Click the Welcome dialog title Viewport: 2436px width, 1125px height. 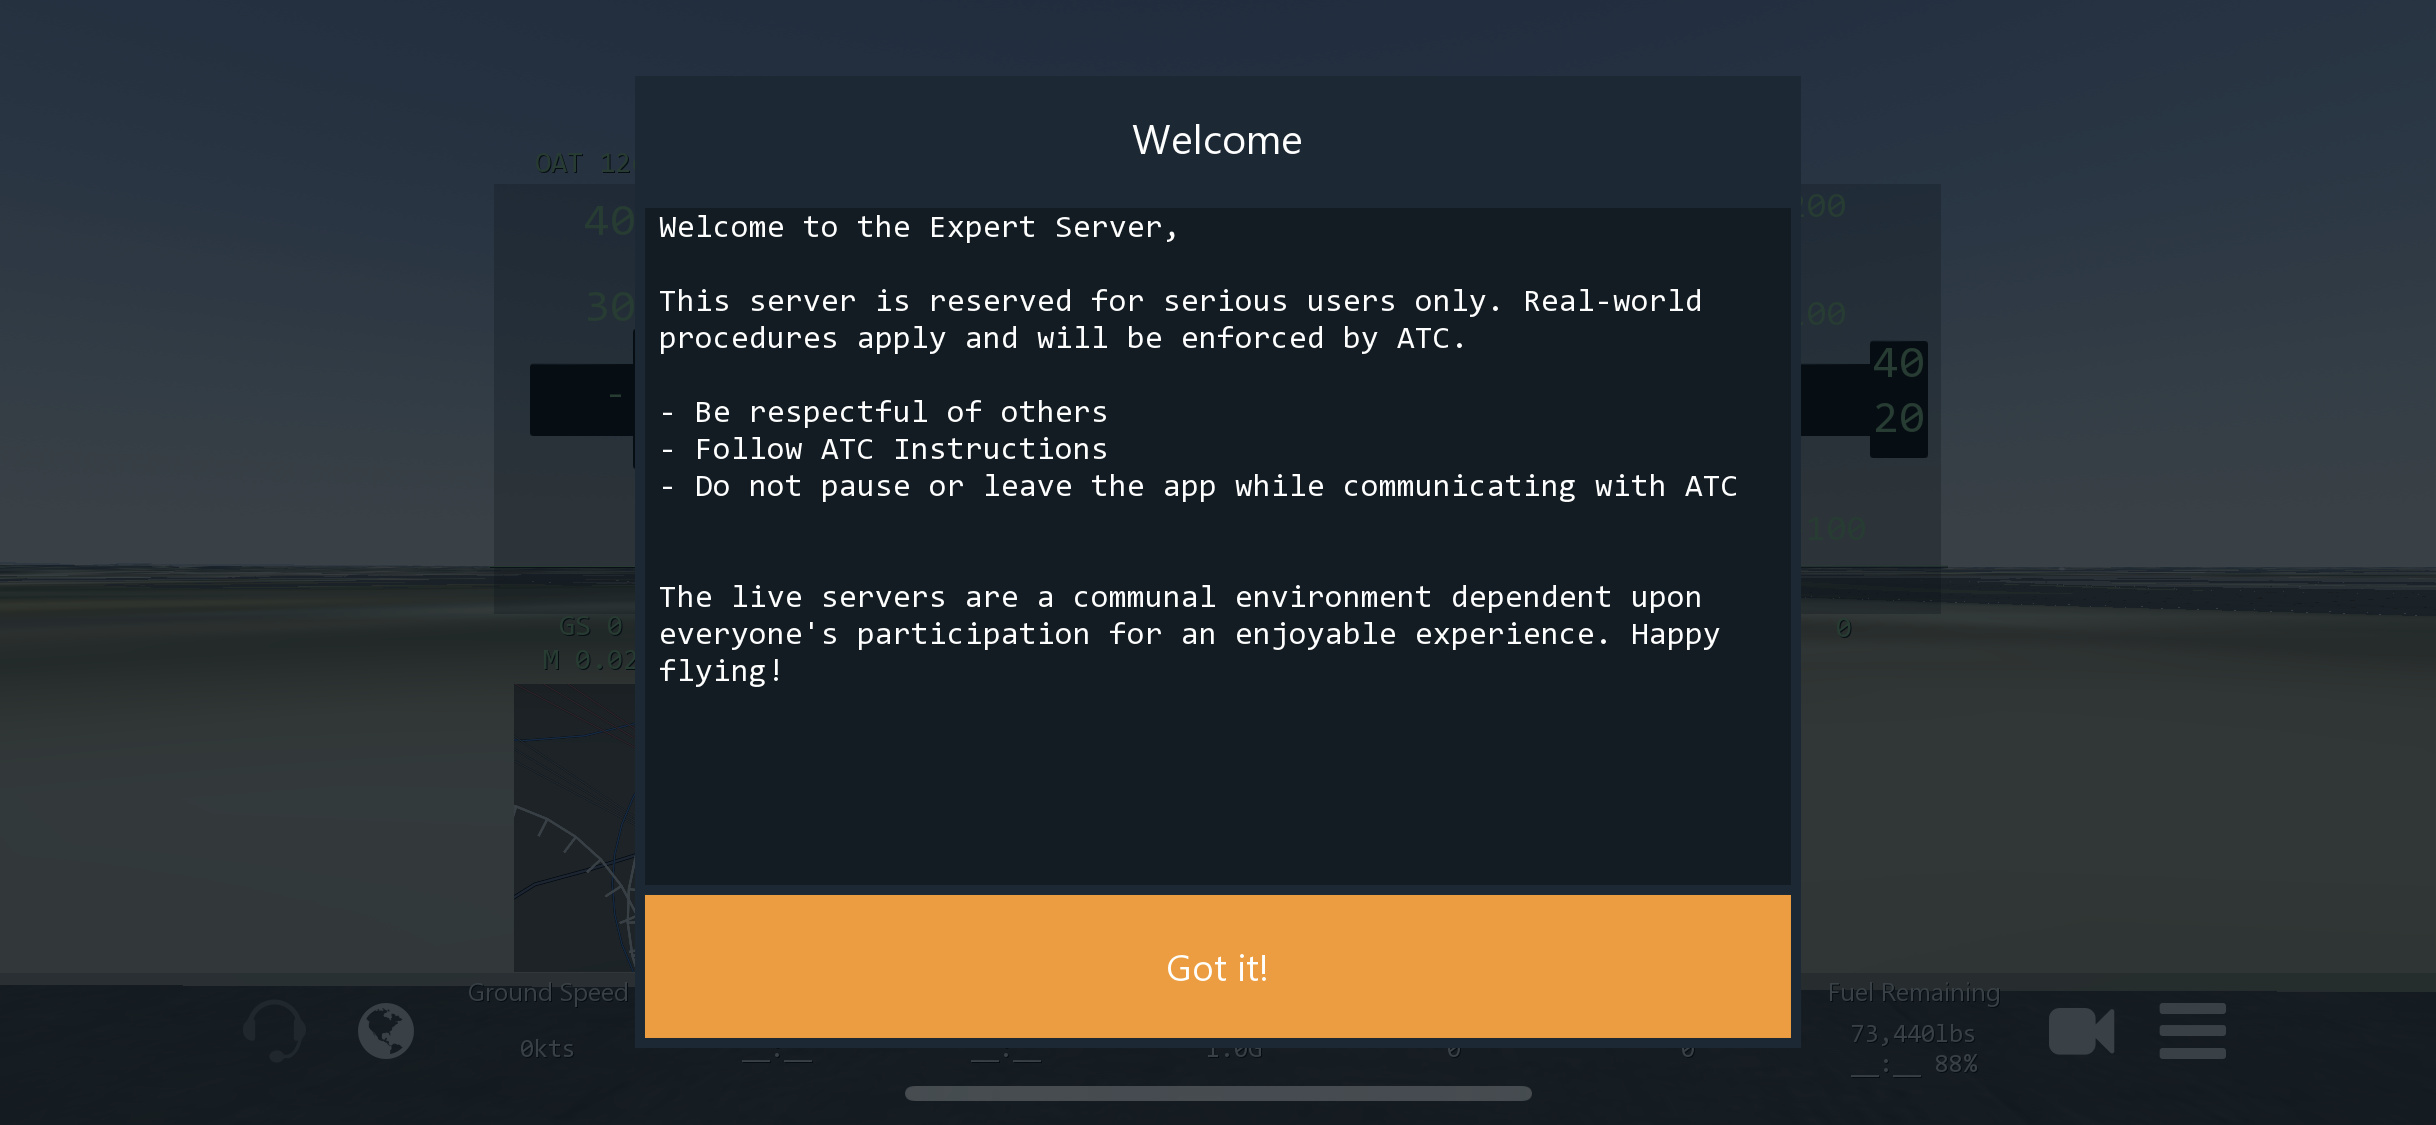click(x=1217, y=140)
